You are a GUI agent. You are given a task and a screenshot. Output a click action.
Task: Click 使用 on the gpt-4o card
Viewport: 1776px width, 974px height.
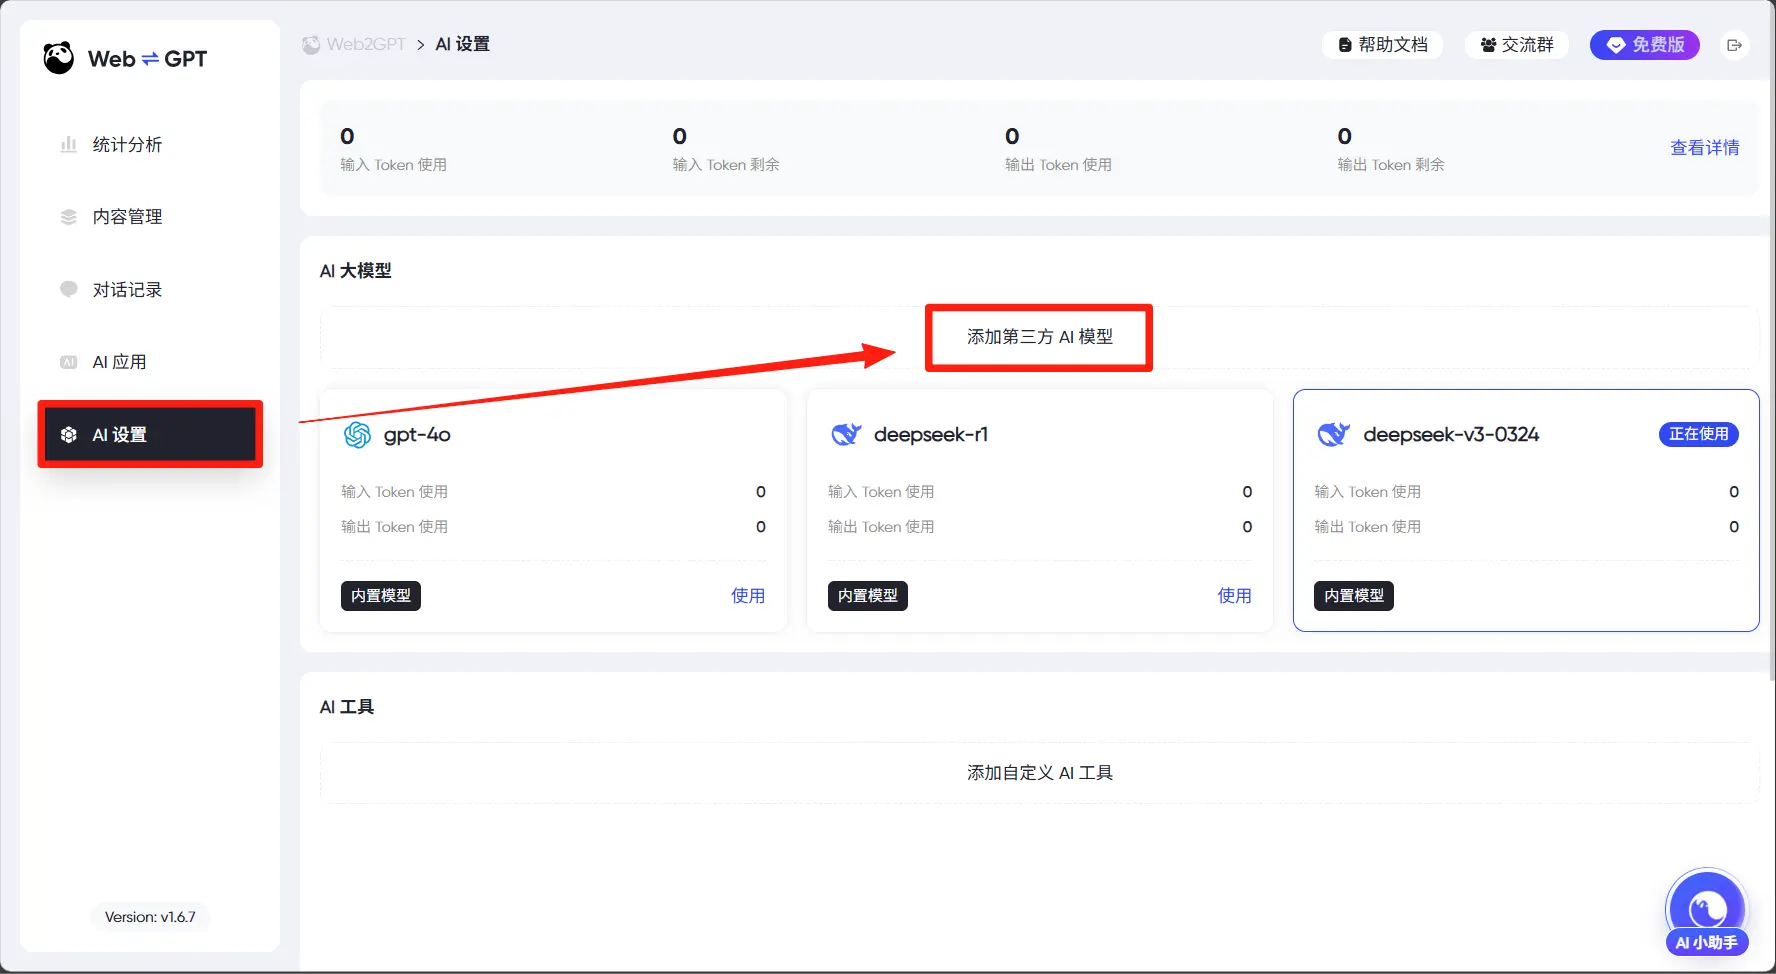coord(747,596)
